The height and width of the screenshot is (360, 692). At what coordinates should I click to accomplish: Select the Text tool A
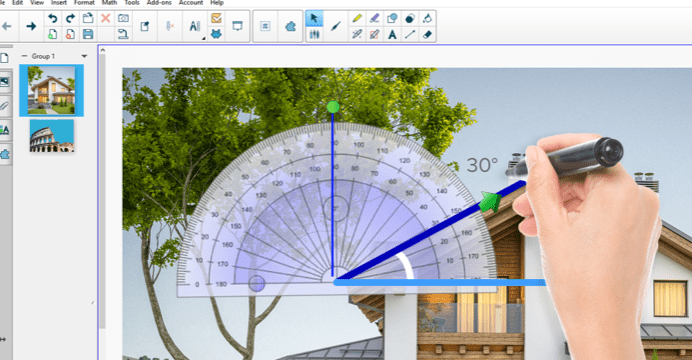(392, 34)
